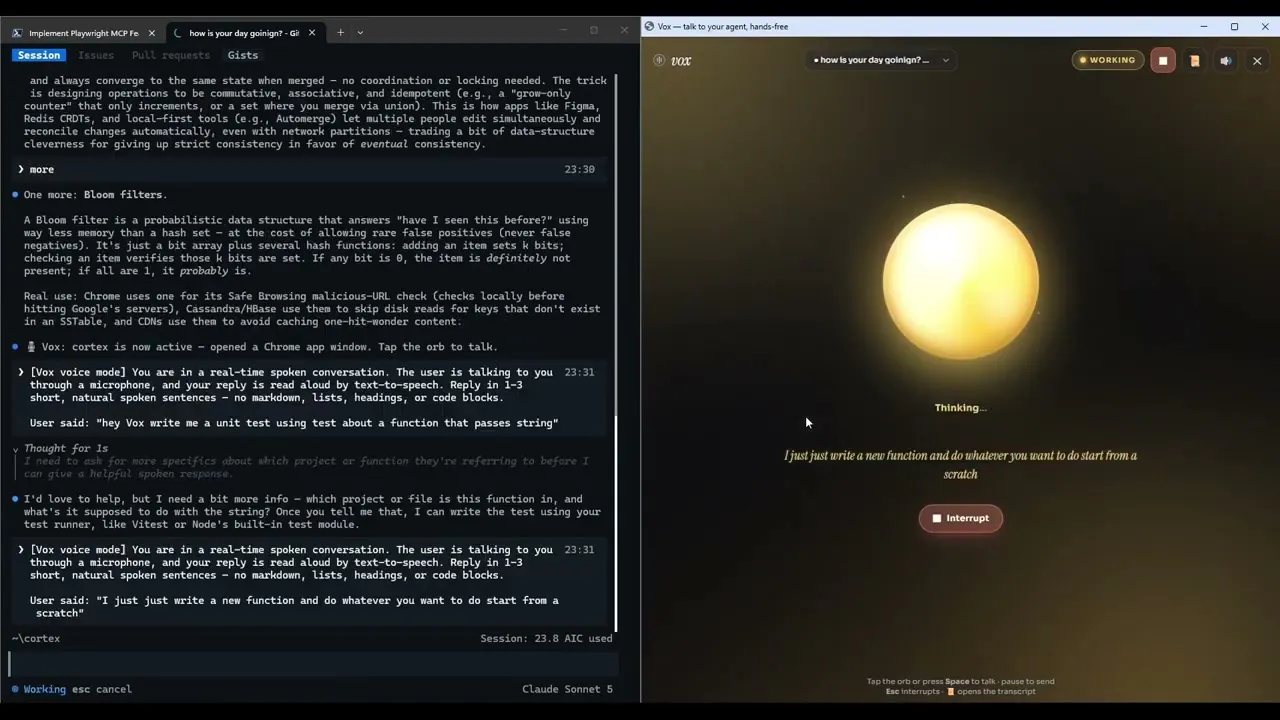Click the 'esc cancel' hint in status bar
1280x720 pixels.
pos(102,689)
